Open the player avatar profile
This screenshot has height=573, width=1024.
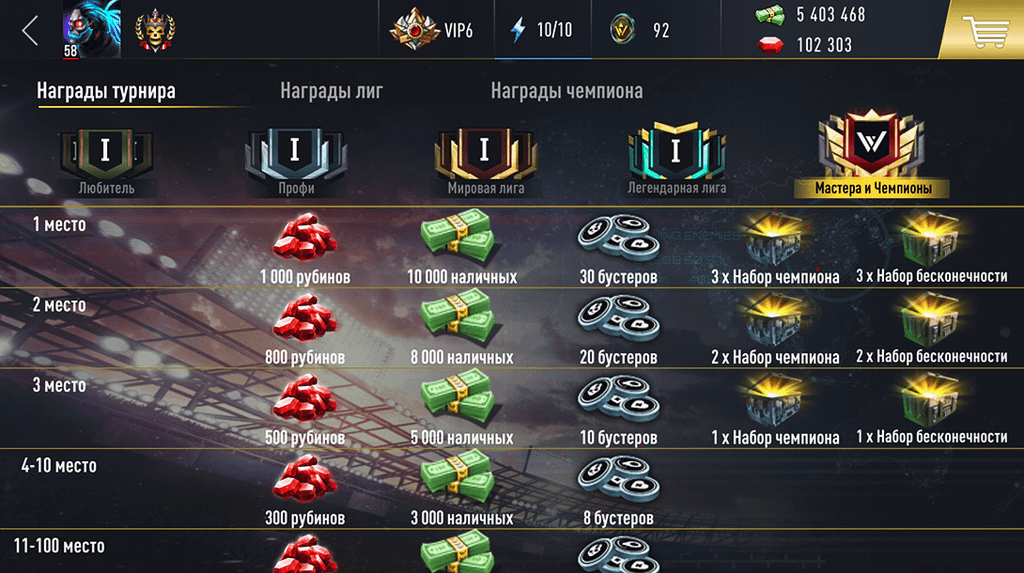click(x=91, y=29)
